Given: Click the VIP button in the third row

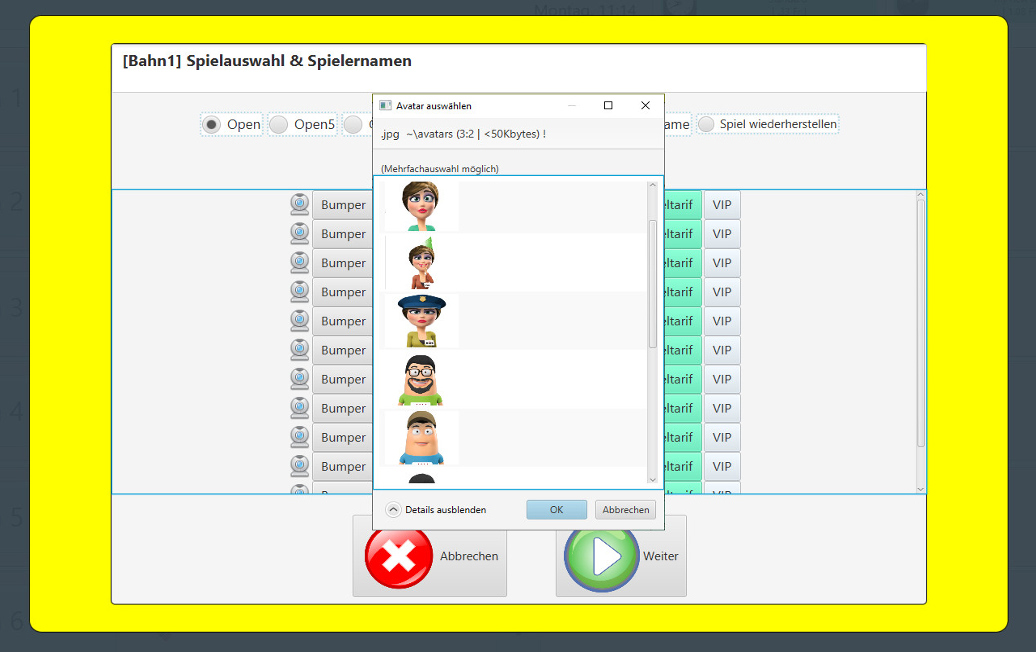Looking at the screenshot, I should 721,263.
